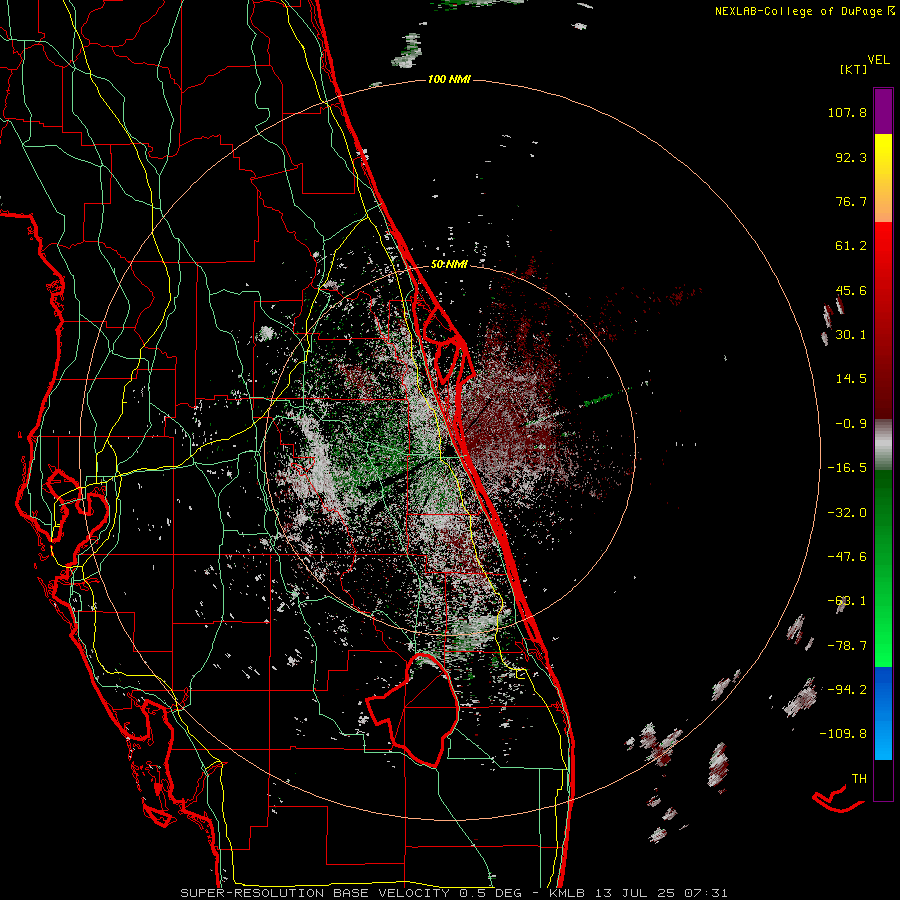This screenshot has height=900, width=900.
Task: Pick the blue segment of the color bar
Action: click(883, 689)
